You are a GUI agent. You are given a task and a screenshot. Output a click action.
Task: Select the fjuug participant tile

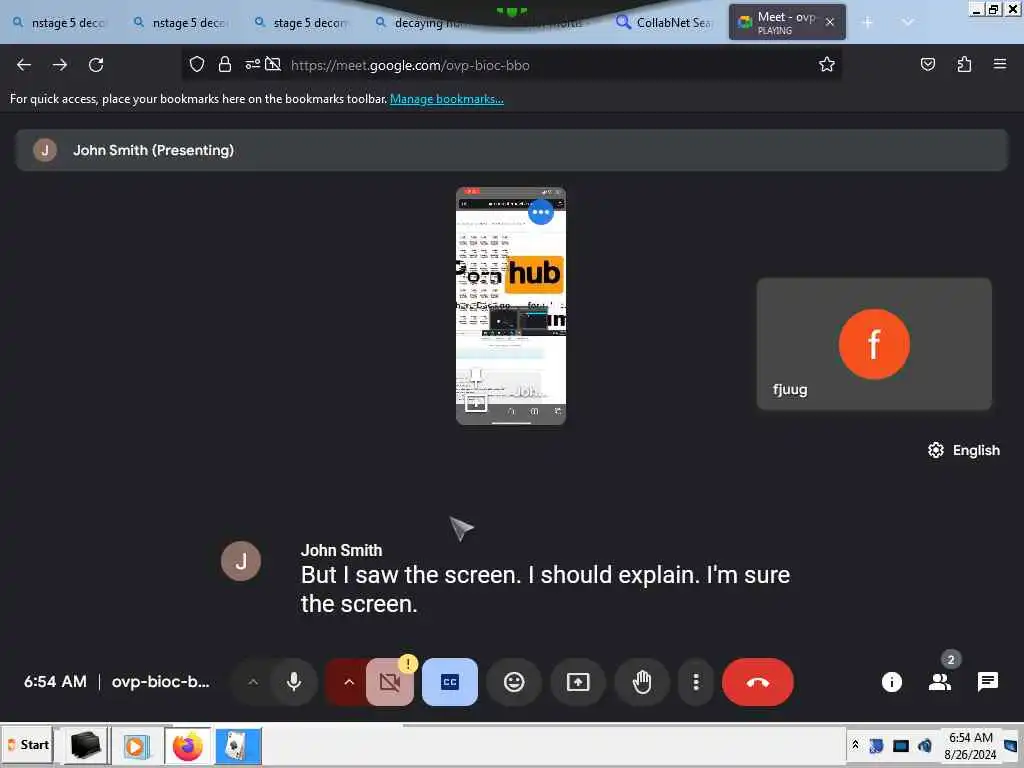pyautogui.click(x=874, y=344)
